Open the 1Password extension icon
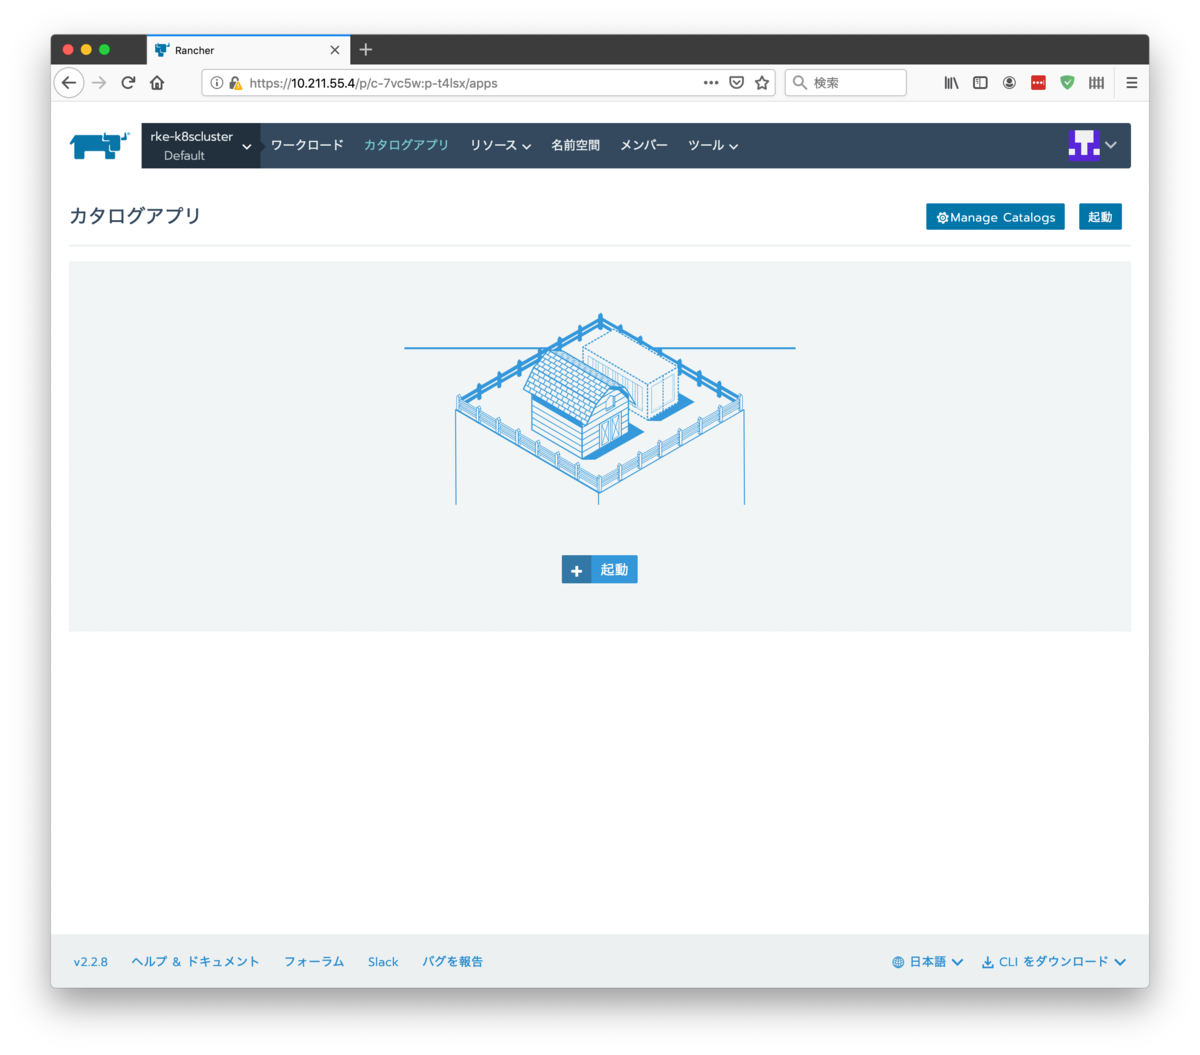This screenshot has width=1200, height=1055. coord(1038,82)
